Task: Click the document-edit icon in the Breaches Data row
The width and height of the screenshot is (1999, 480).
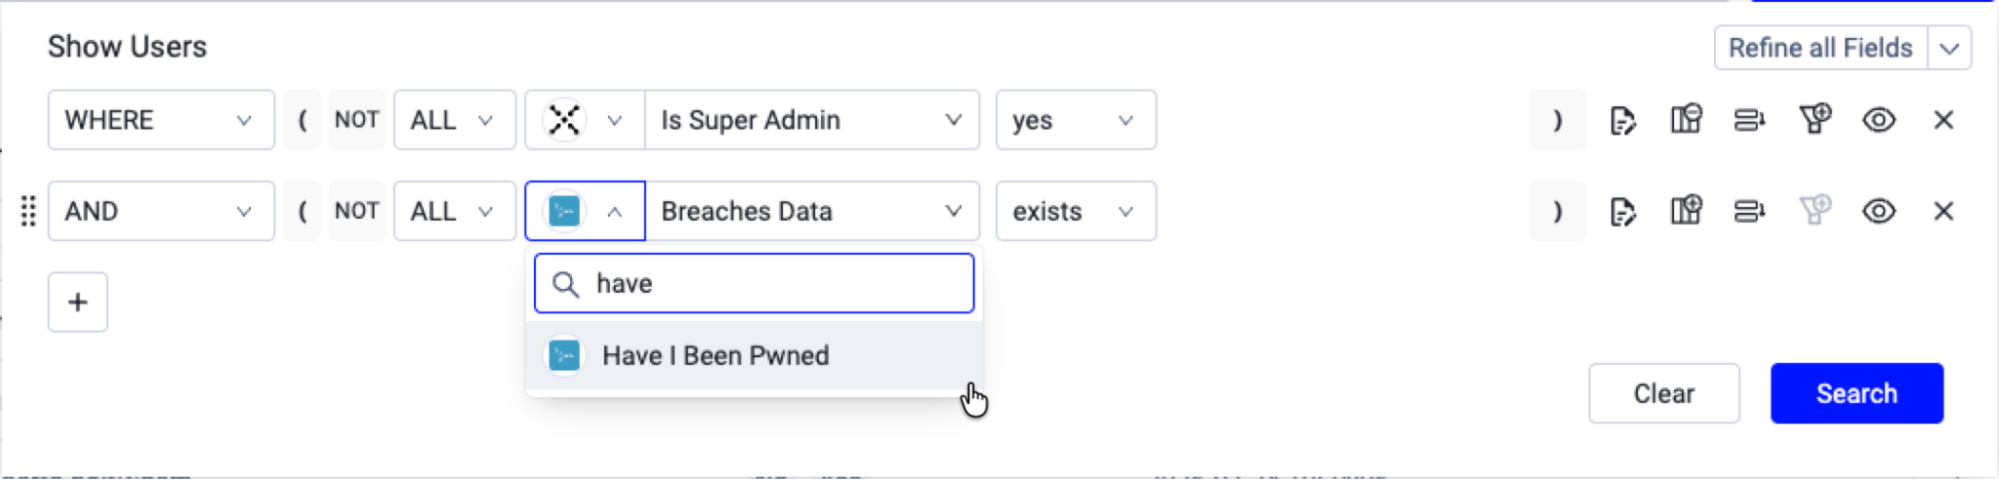Action: 1622,211
